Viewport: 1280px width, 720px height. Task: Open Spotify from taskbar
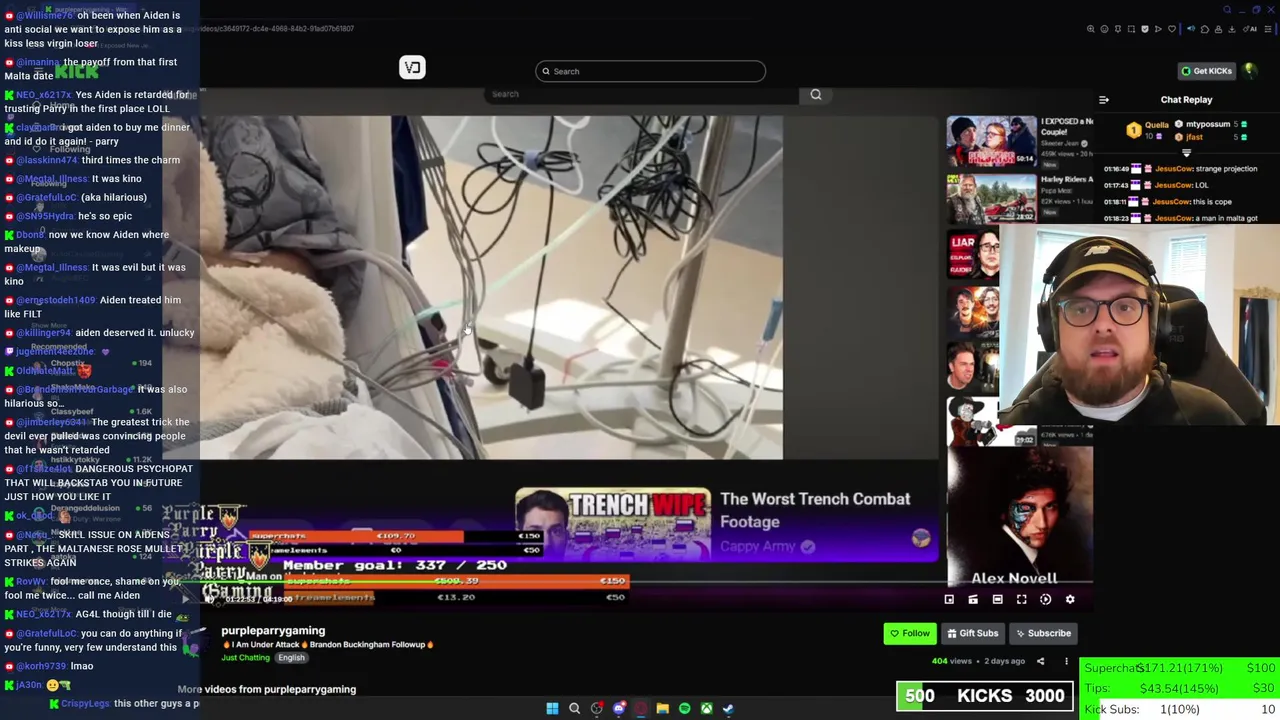point(684,708)
